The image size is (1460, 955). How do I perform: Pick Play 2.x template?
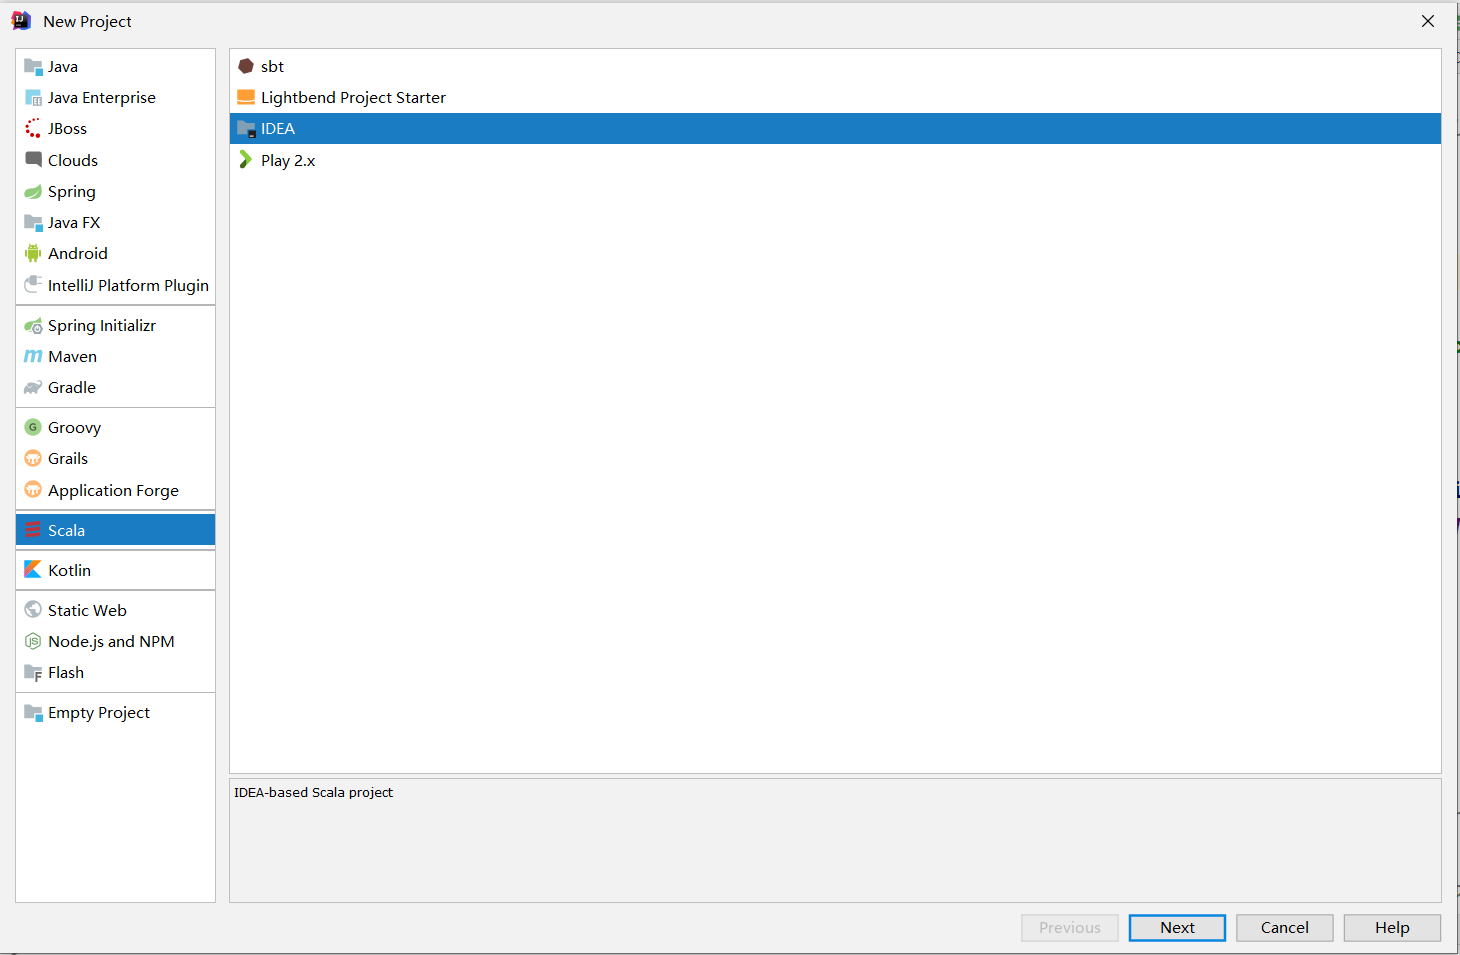(835, 160)
